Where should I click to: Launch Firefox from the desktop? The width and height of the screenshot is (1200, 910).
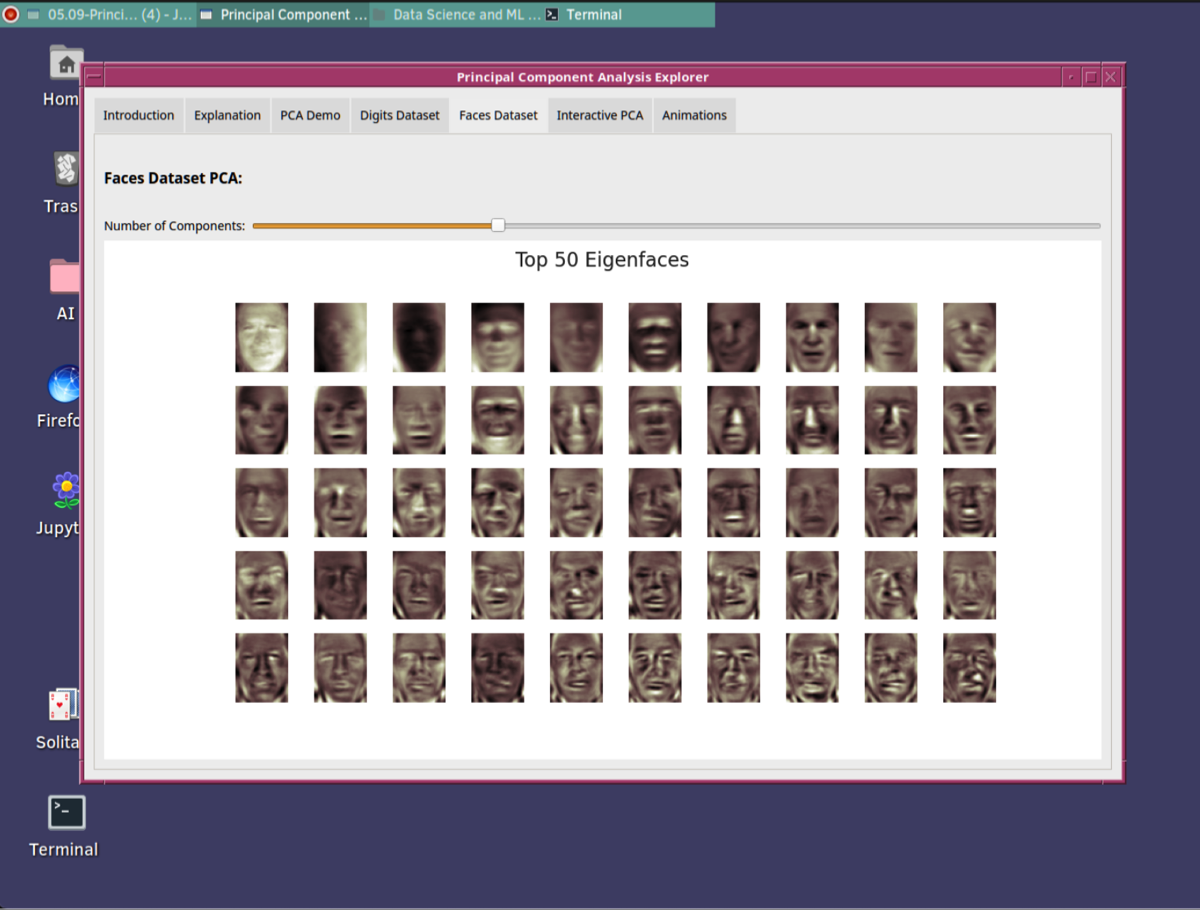[x=66, y=385]
